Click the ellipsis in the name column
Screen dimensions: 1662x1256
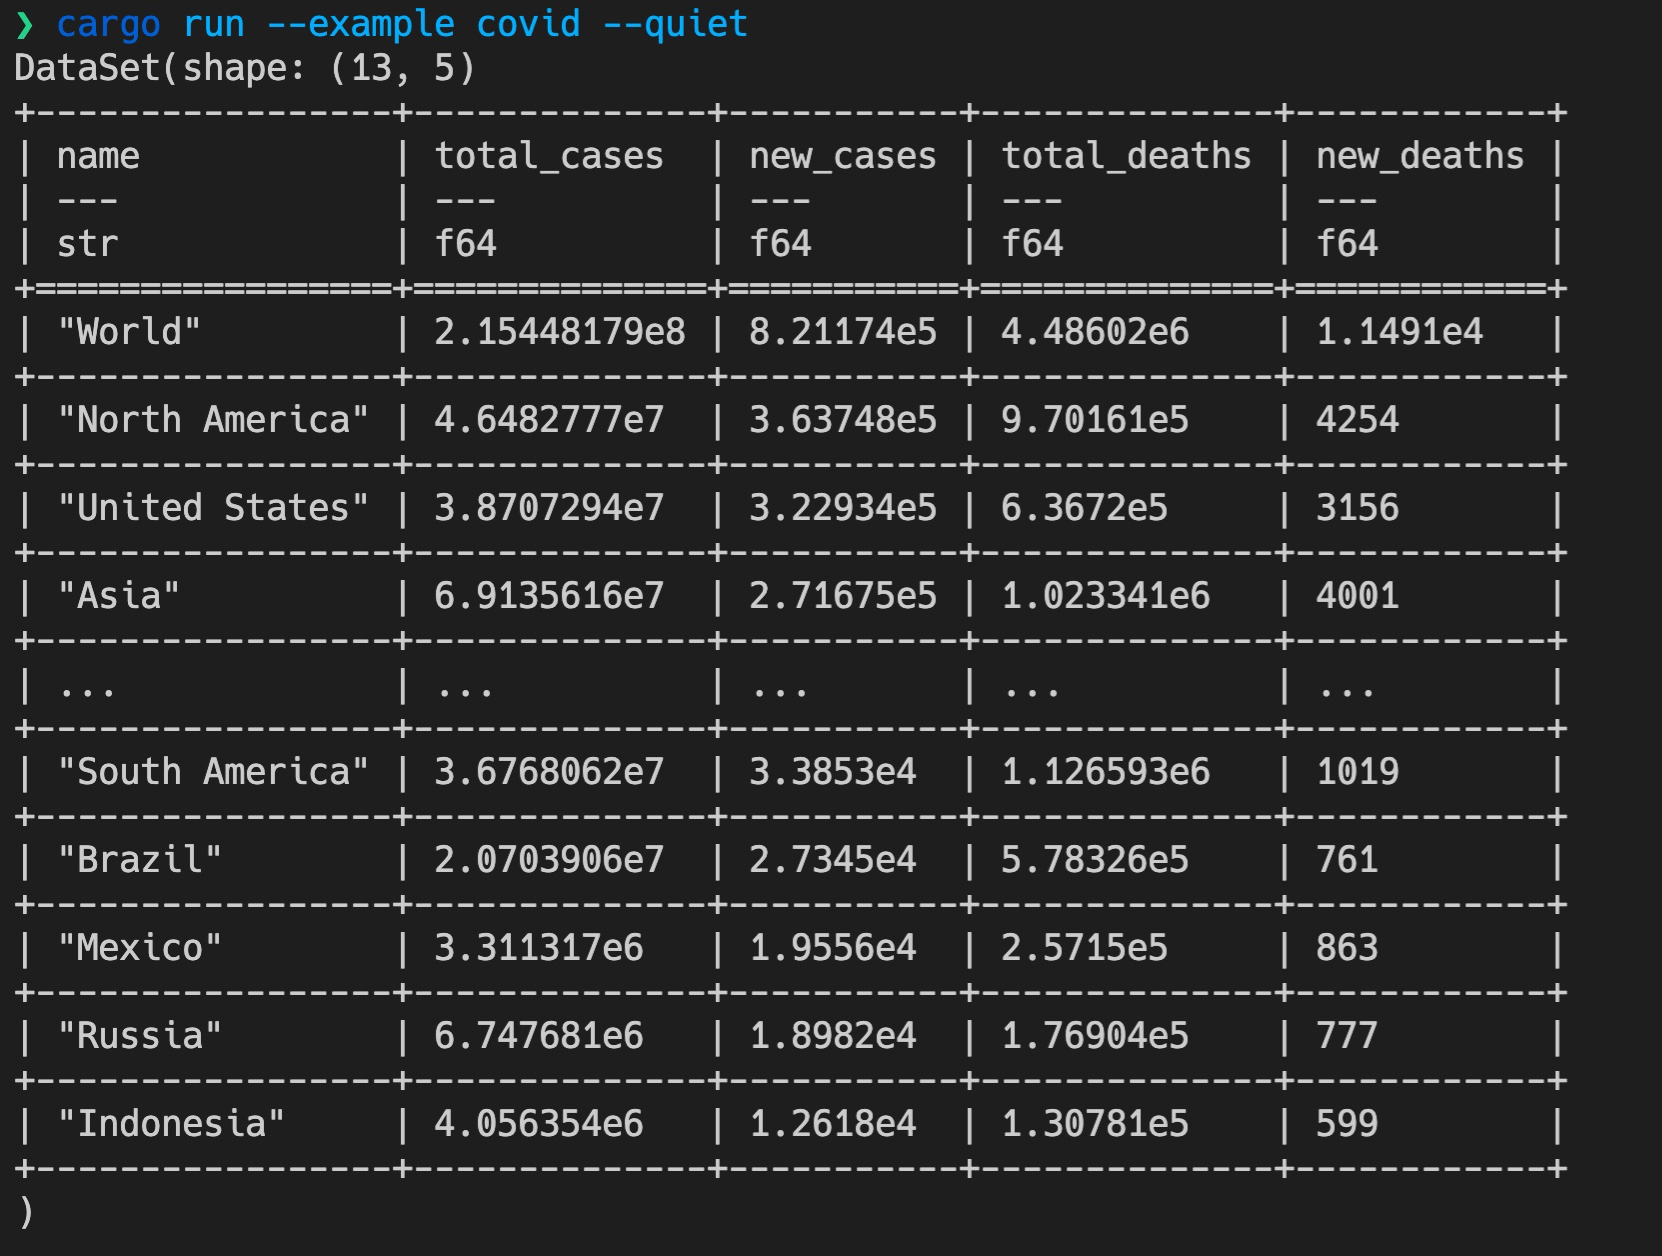[x=87, y=688]
